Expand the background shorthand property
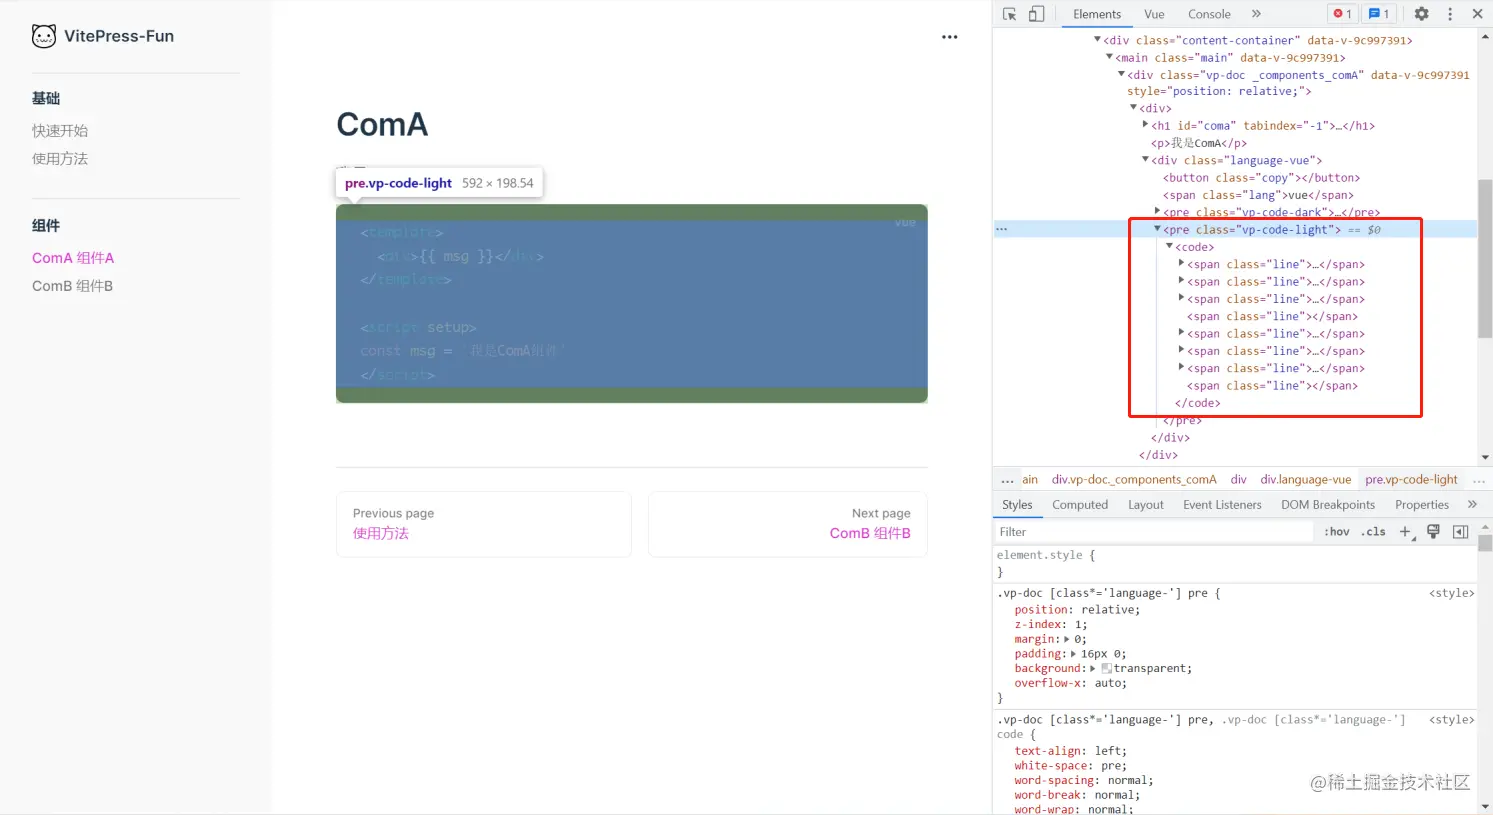Image resolution: width=1493 pixels, height=815 pixels. click(1093, 668)
